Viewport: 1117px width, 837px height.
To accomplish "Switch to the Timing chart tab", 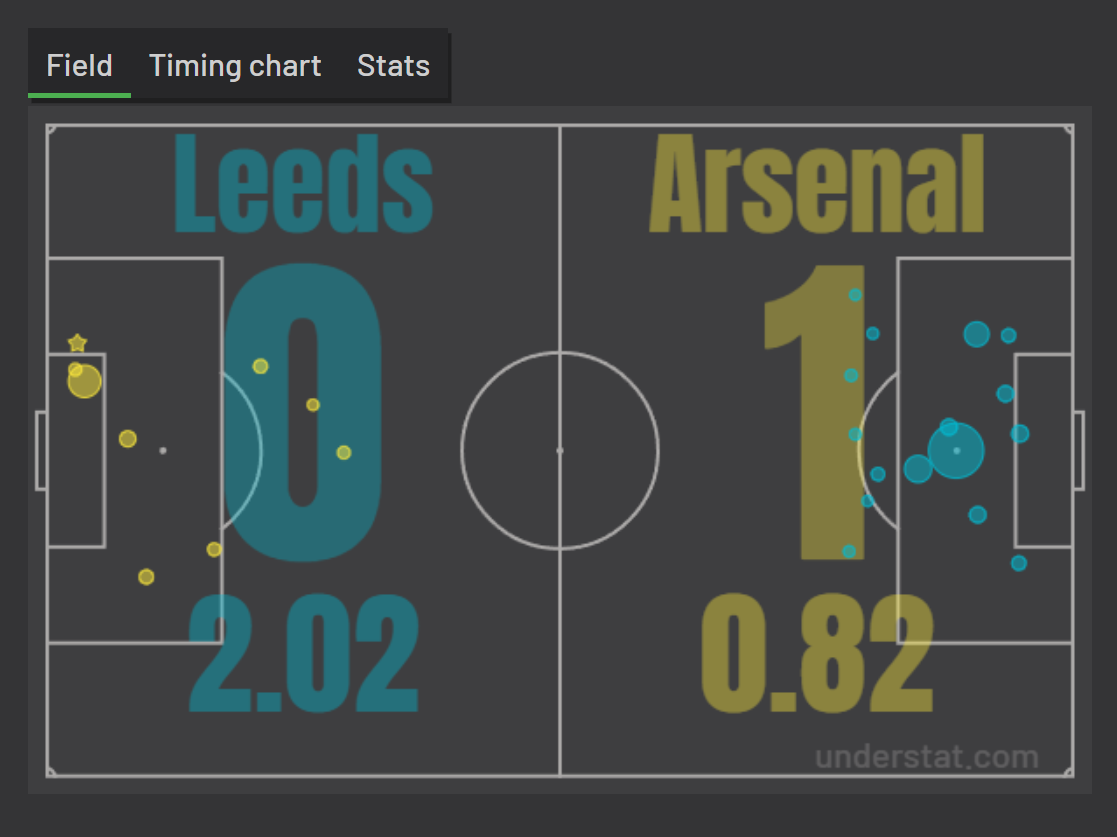I will (235, 66).
